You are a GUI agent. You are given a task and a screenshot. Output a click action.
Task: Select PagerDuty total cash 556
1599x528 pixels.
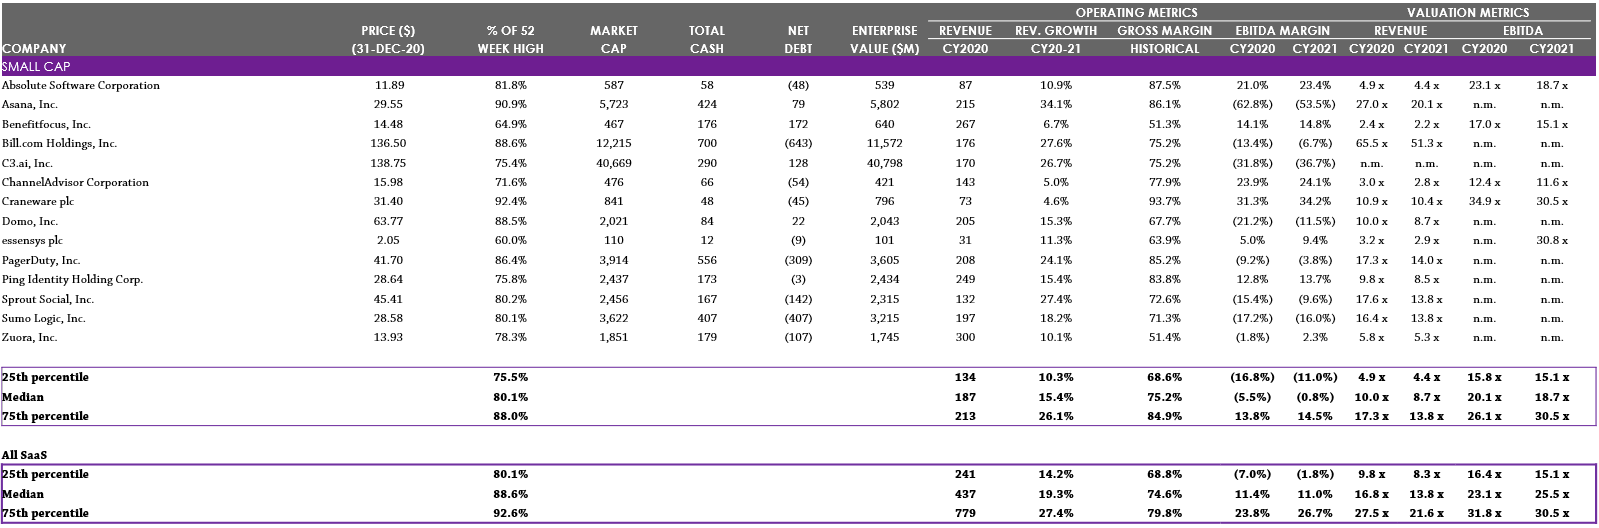click(707, 260)
